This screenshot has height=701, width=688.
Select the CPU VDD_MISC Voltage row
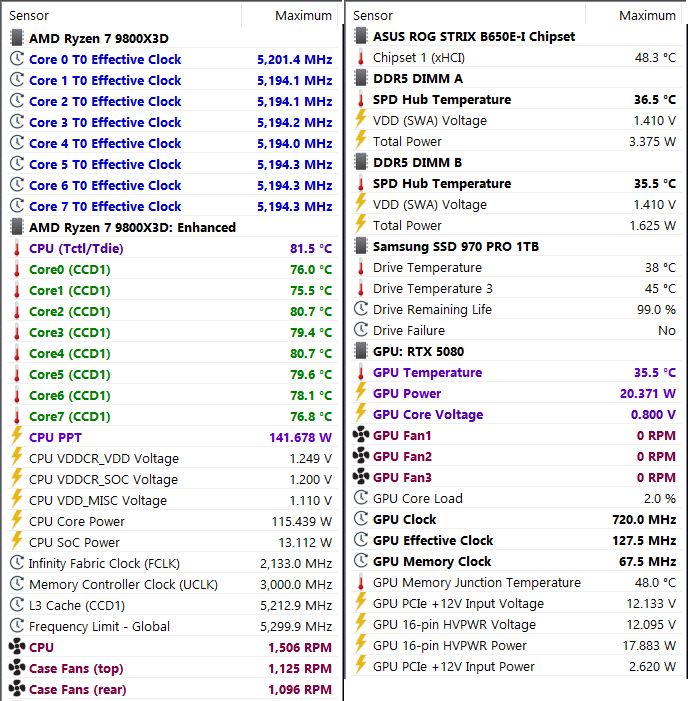[173, 501]
